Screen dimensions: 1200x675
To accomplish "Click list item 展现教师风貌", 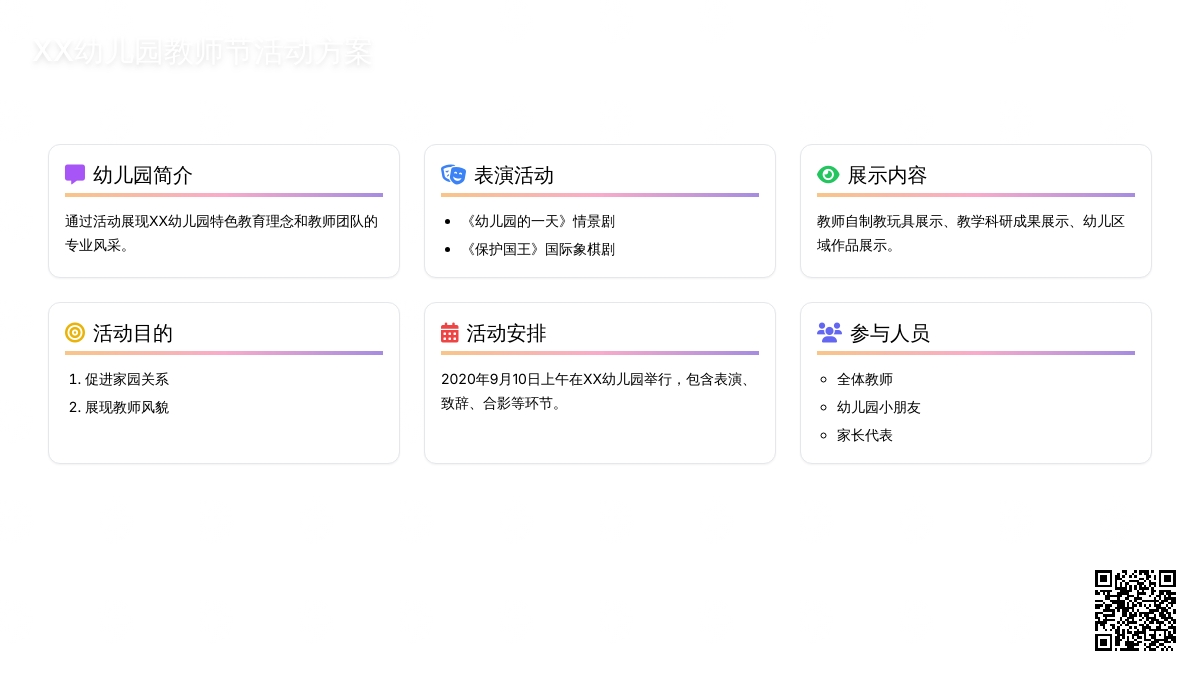I will (x=127, y=407).
